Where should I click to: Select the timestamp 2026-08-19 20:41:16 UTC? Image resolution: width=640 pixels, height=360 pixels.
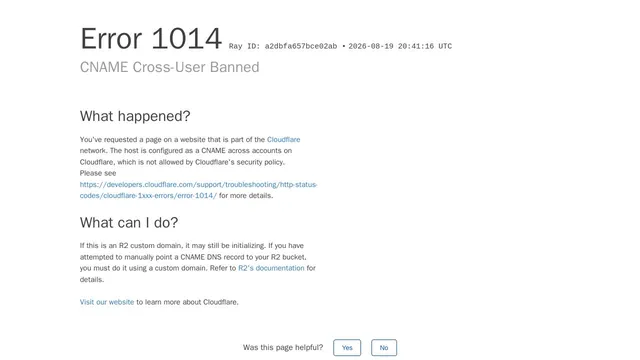tap(400, 47)
